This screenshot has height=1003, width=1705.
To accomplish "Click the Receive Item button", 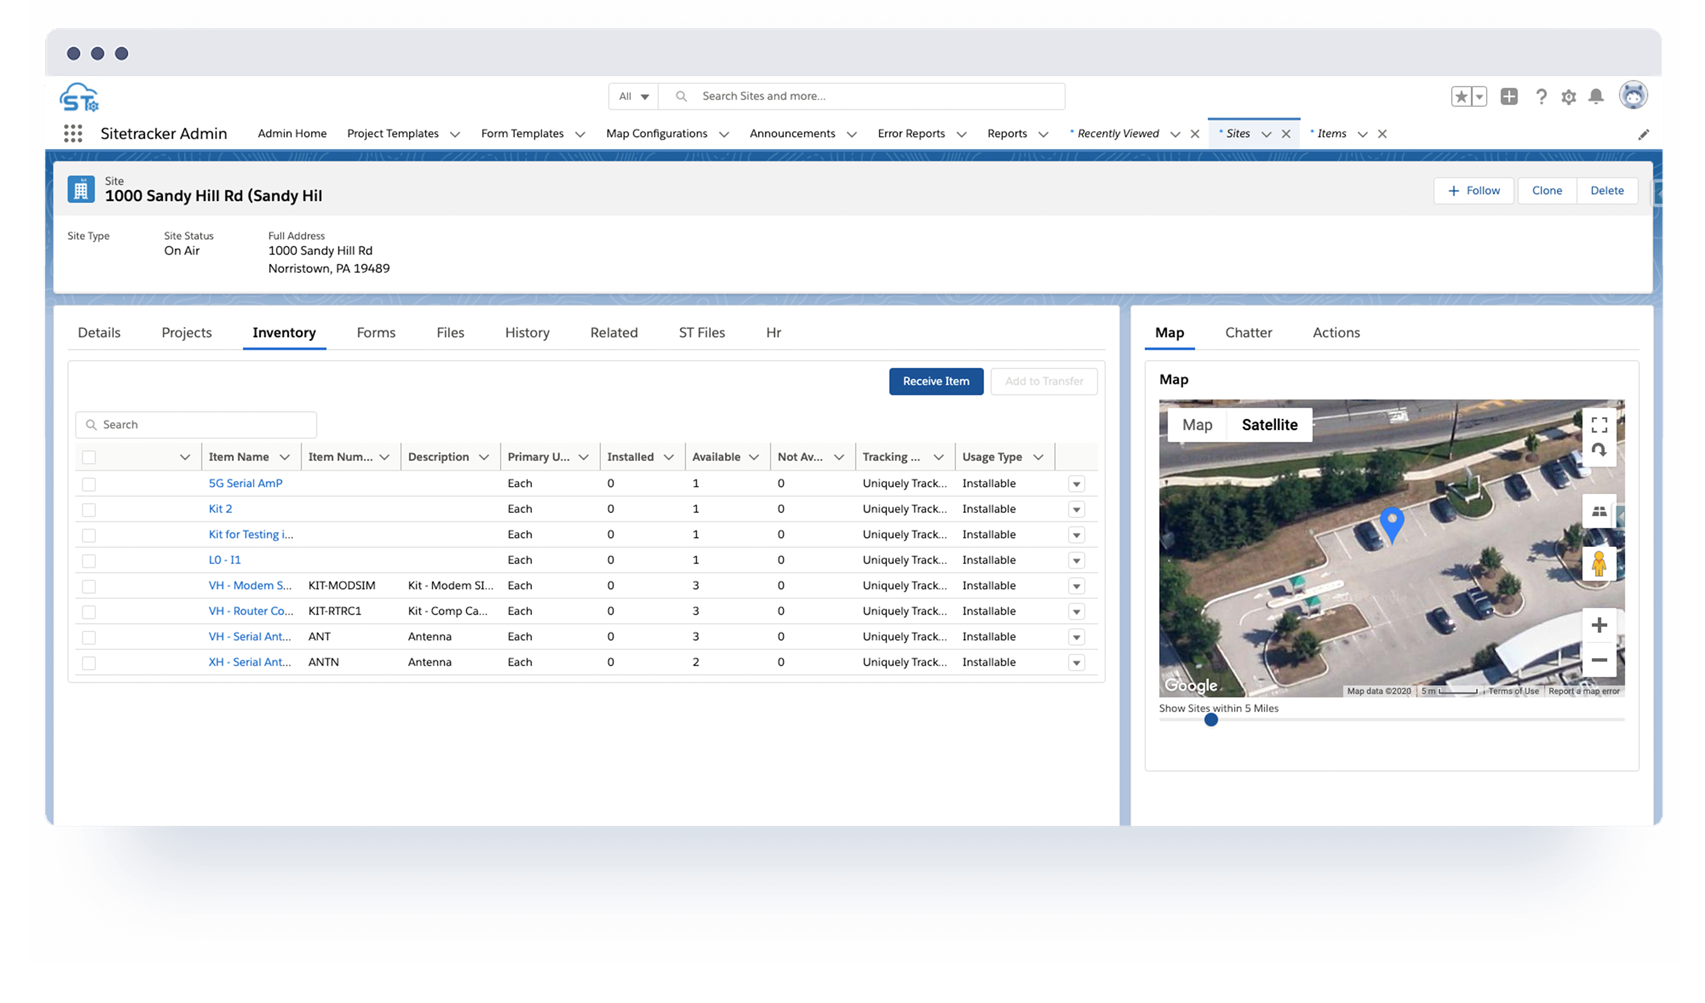I will pyautogui.click(x=936, y=381).
